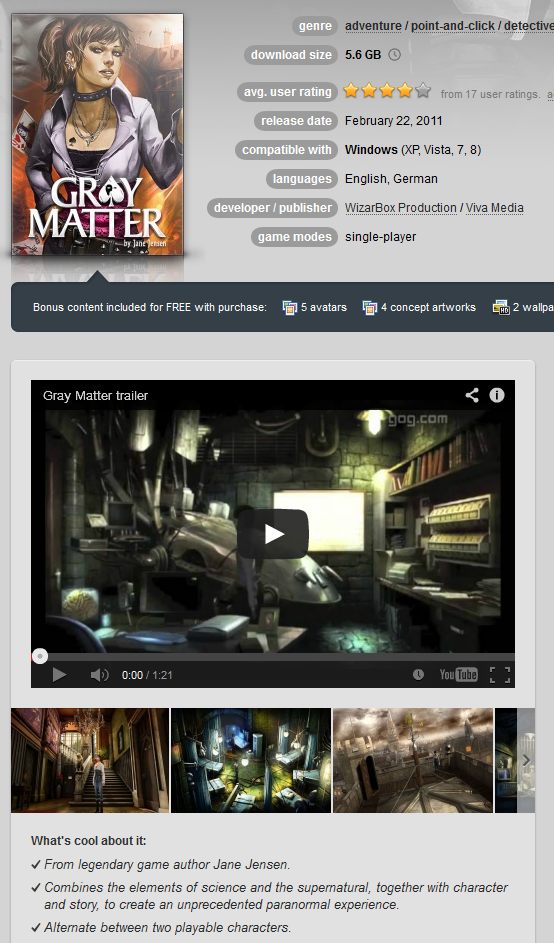Click the star rating icons
The image size is (554, 943).
(x=387, y=91)
